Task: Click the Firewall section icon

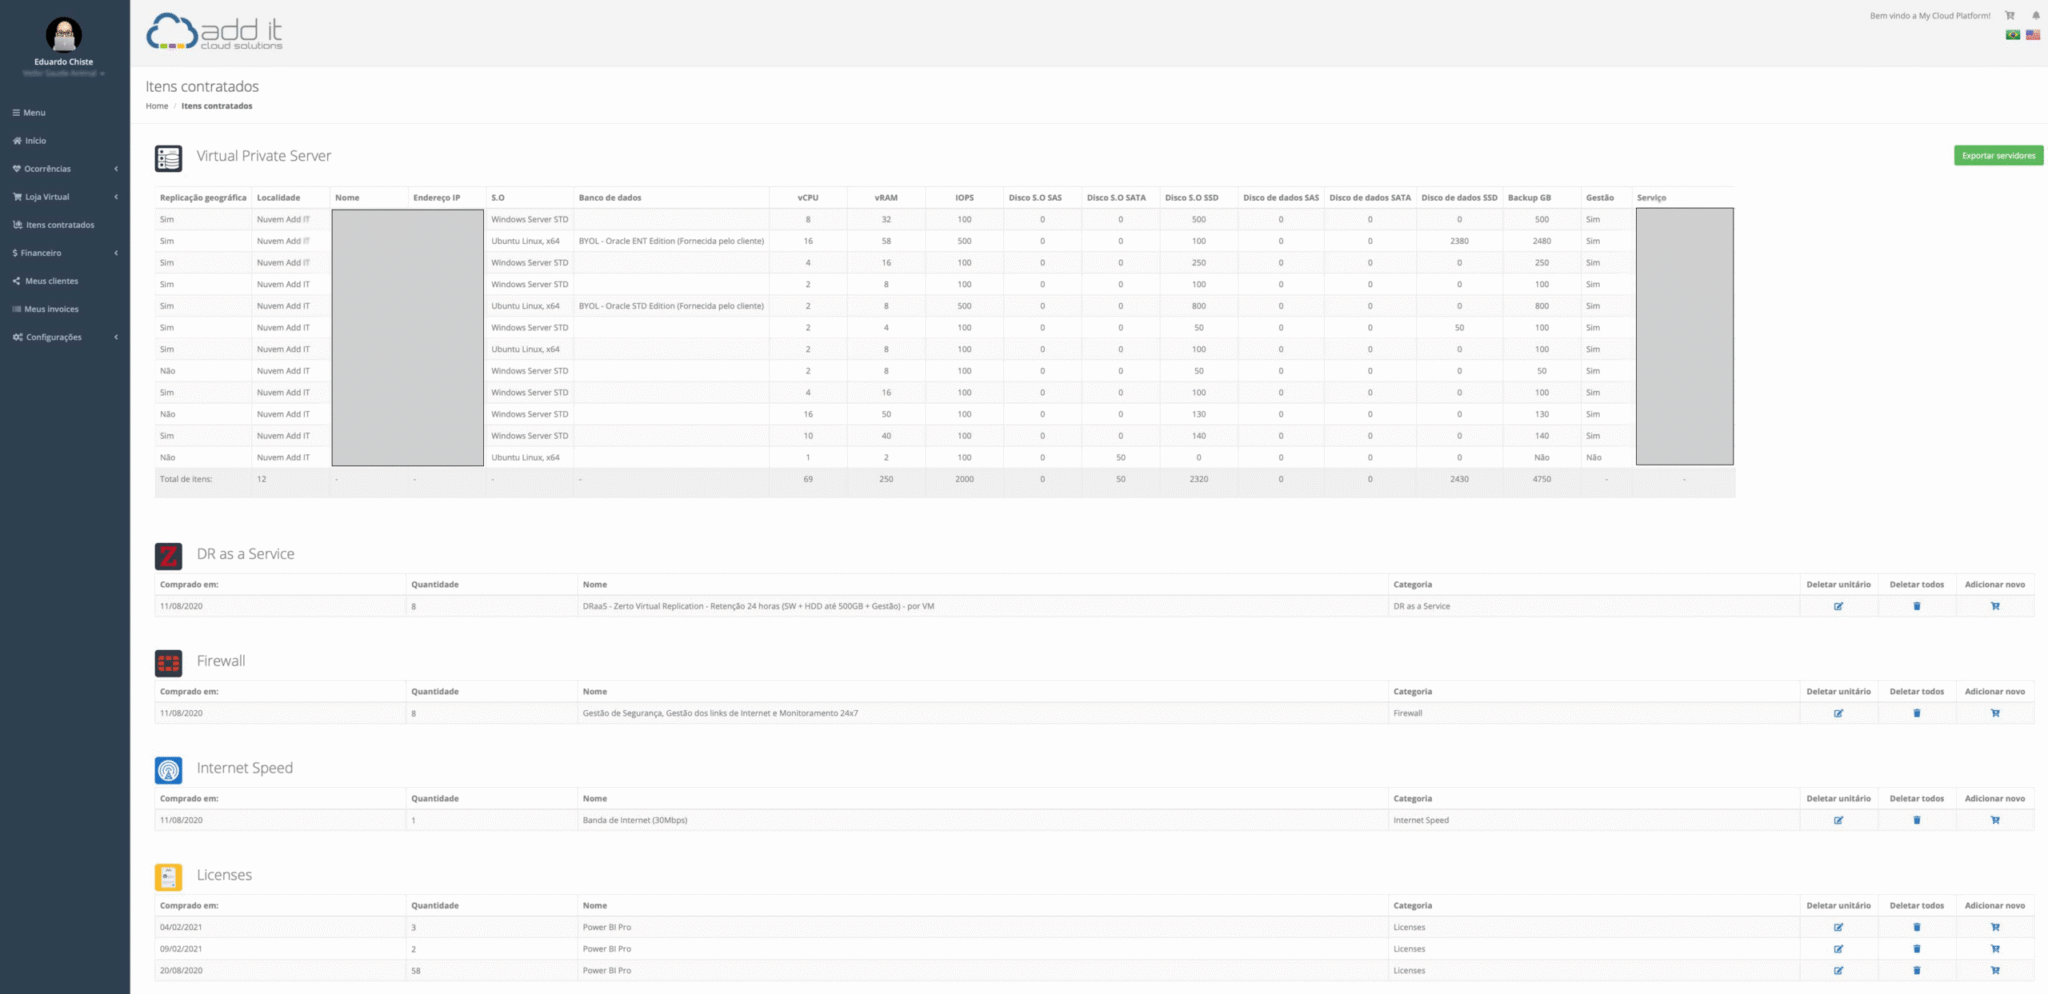Action: (x=168, y=662)
